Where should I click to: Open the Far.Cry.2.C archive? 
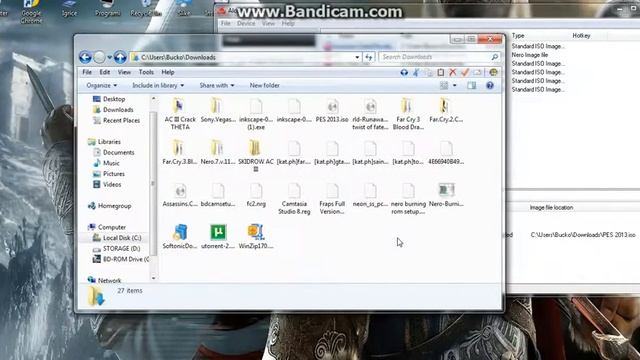(446, 111)
